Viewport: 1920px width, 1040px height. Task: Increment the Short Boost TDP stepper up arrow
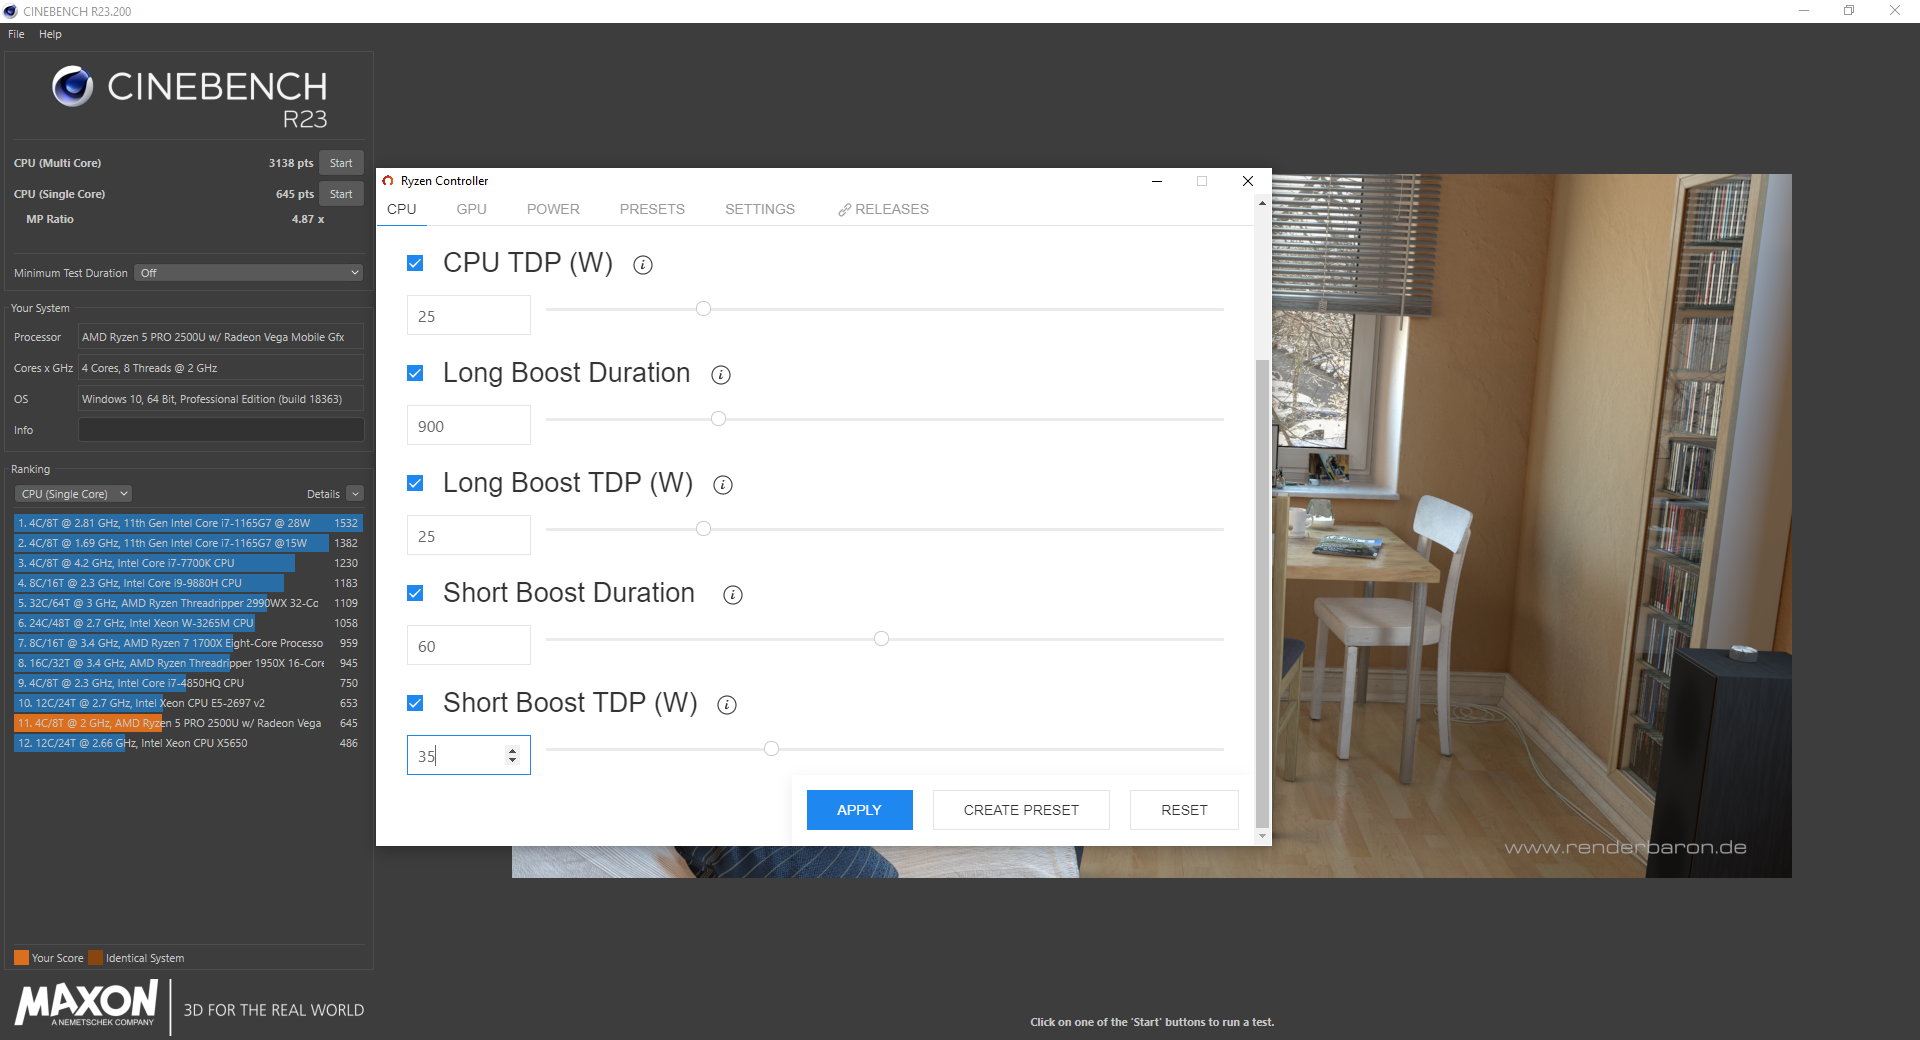click(x=512, y=751)
